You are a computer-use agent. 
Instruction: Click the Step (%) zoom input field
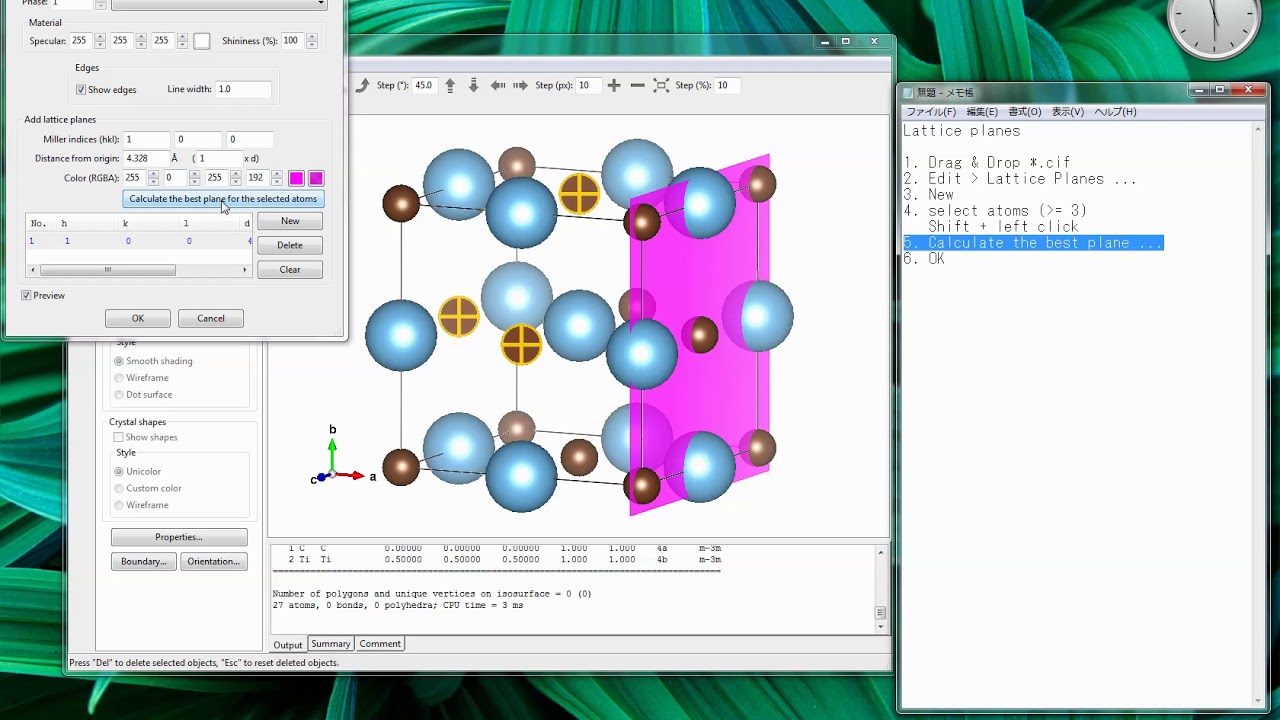click(x=727, y=86)
